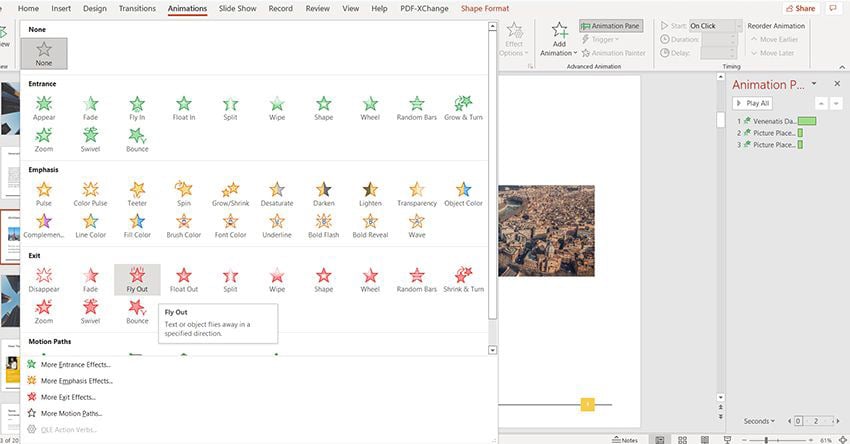Select the Grow & Turn entrance effect
This screenshot has width=850, height=444.
click(x=463, y=106)
